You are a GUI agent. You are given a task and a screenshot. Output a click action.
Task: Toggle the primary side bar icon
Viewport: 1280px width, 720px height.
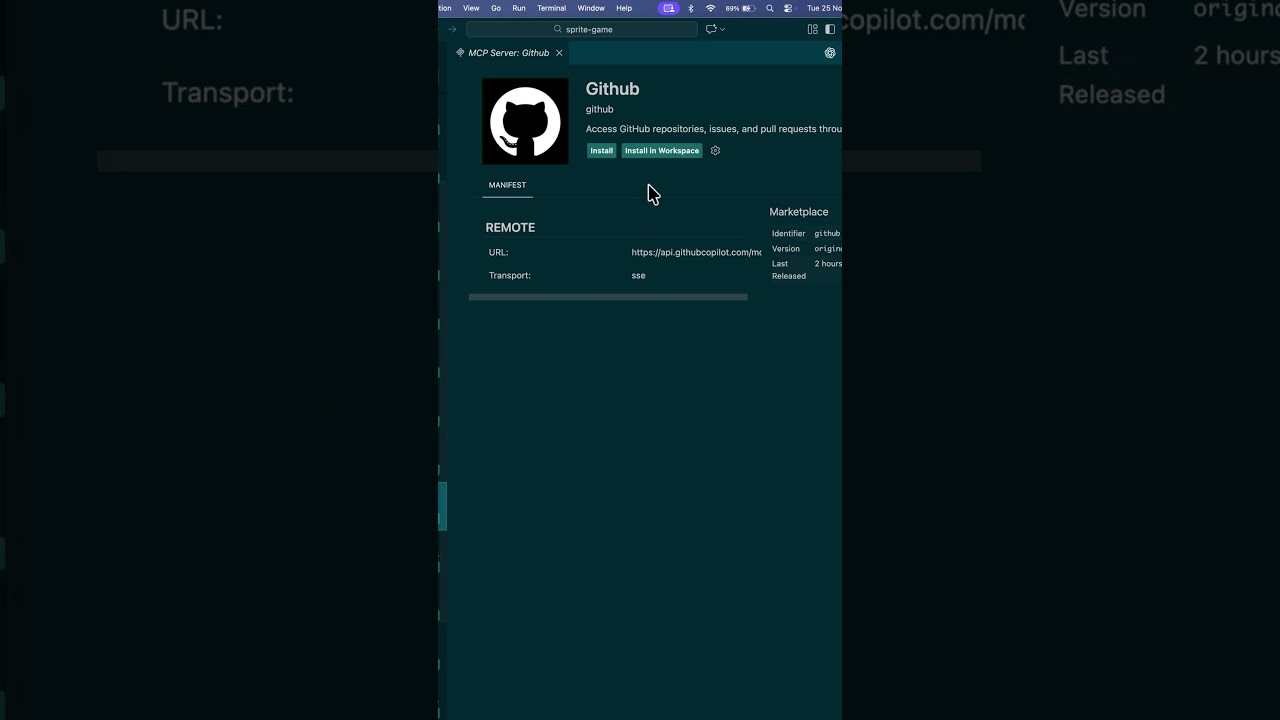[830, 29]
